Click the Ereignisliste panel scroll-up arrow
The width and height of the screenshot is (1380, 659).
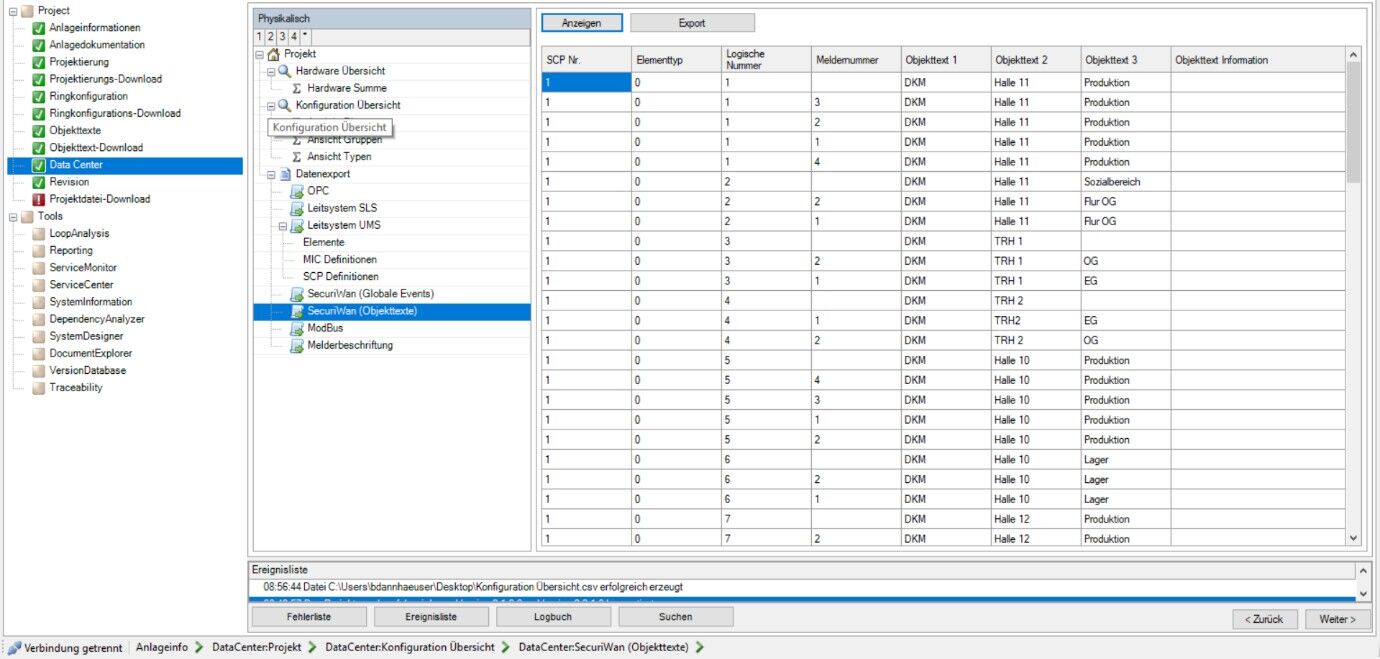pyautogui.click(x=1363, y=570)
